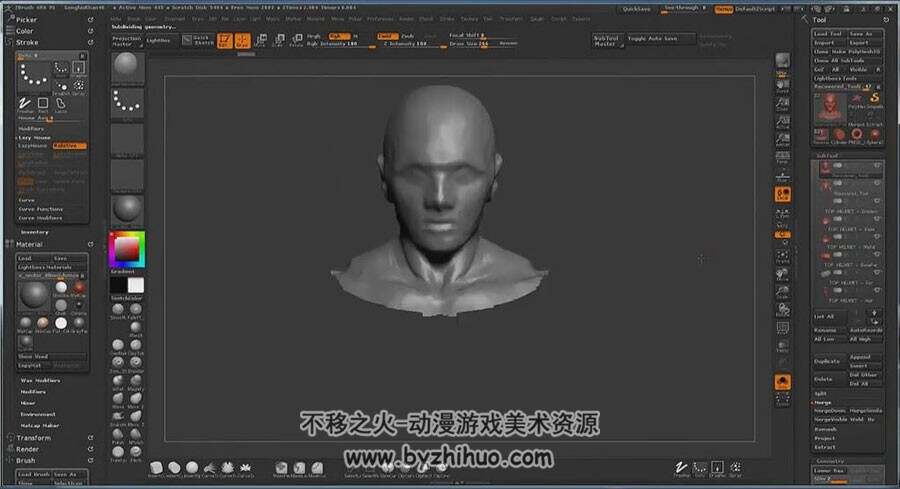Click the Frame icon on right shelf
Screen dimensions: 900x489
[x=782, y=256]
